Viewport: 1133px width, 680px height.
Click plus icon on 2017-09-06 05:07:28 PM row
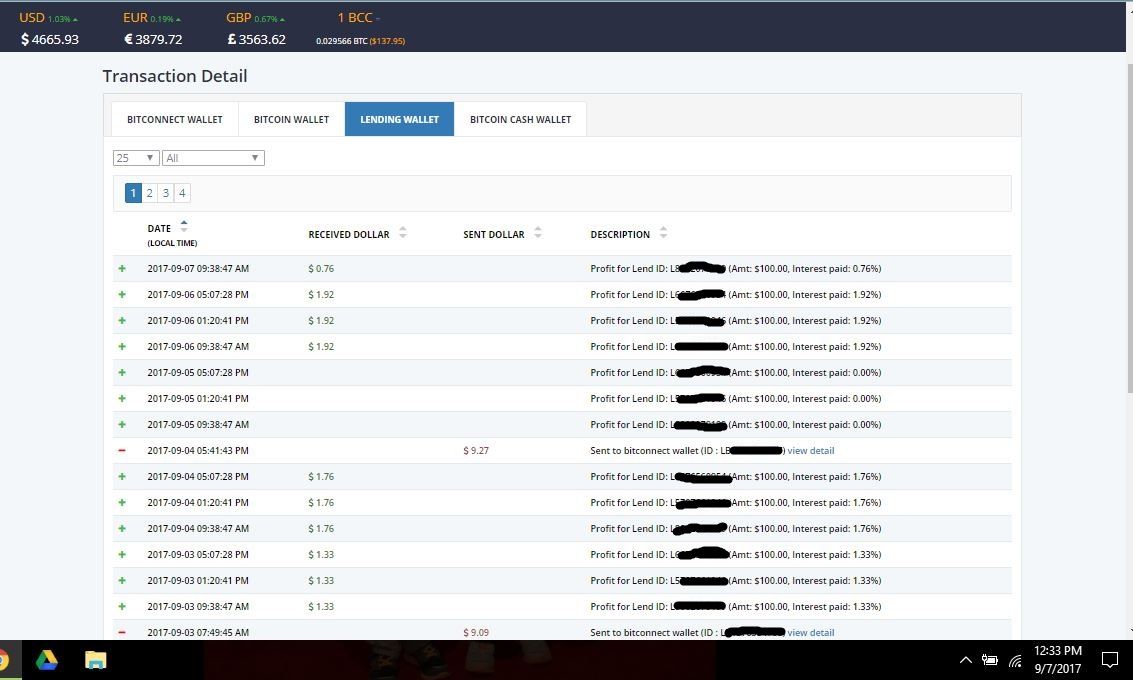122,294
